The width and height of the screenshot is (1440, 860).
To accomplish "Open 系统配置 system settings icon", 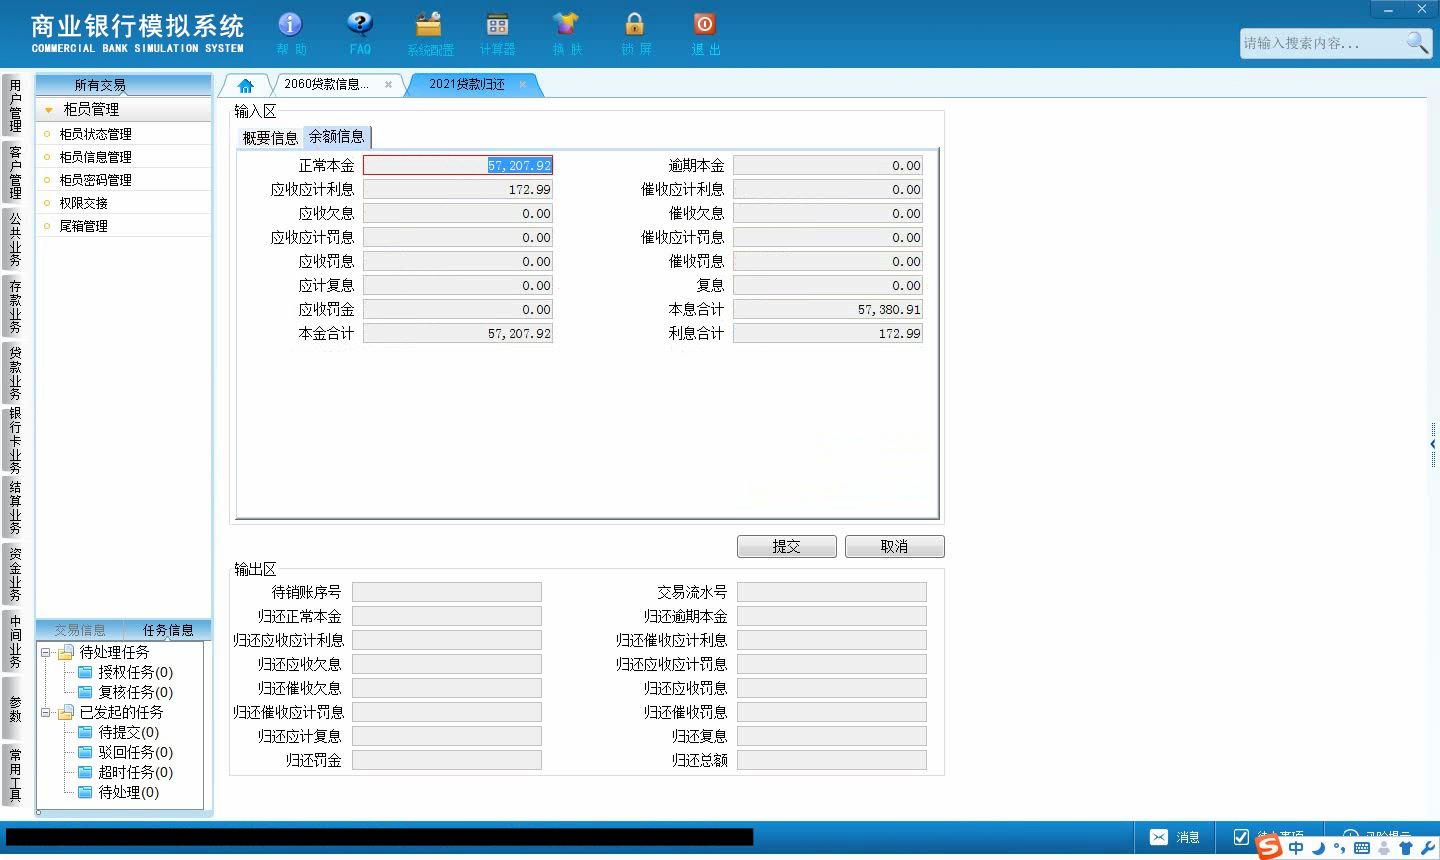I will pos(430,24).
